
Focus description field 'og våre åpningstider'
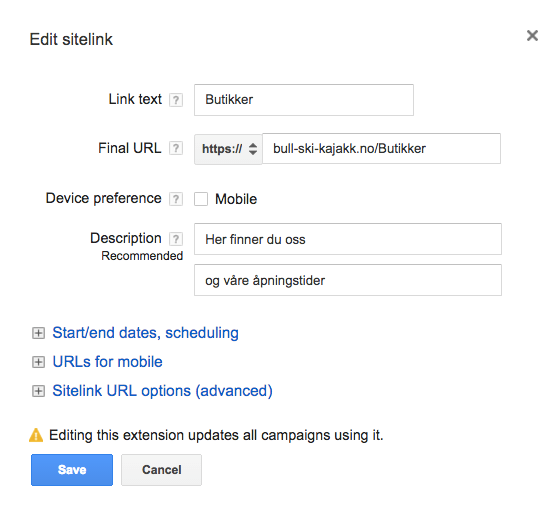click(x=348, y=280)
